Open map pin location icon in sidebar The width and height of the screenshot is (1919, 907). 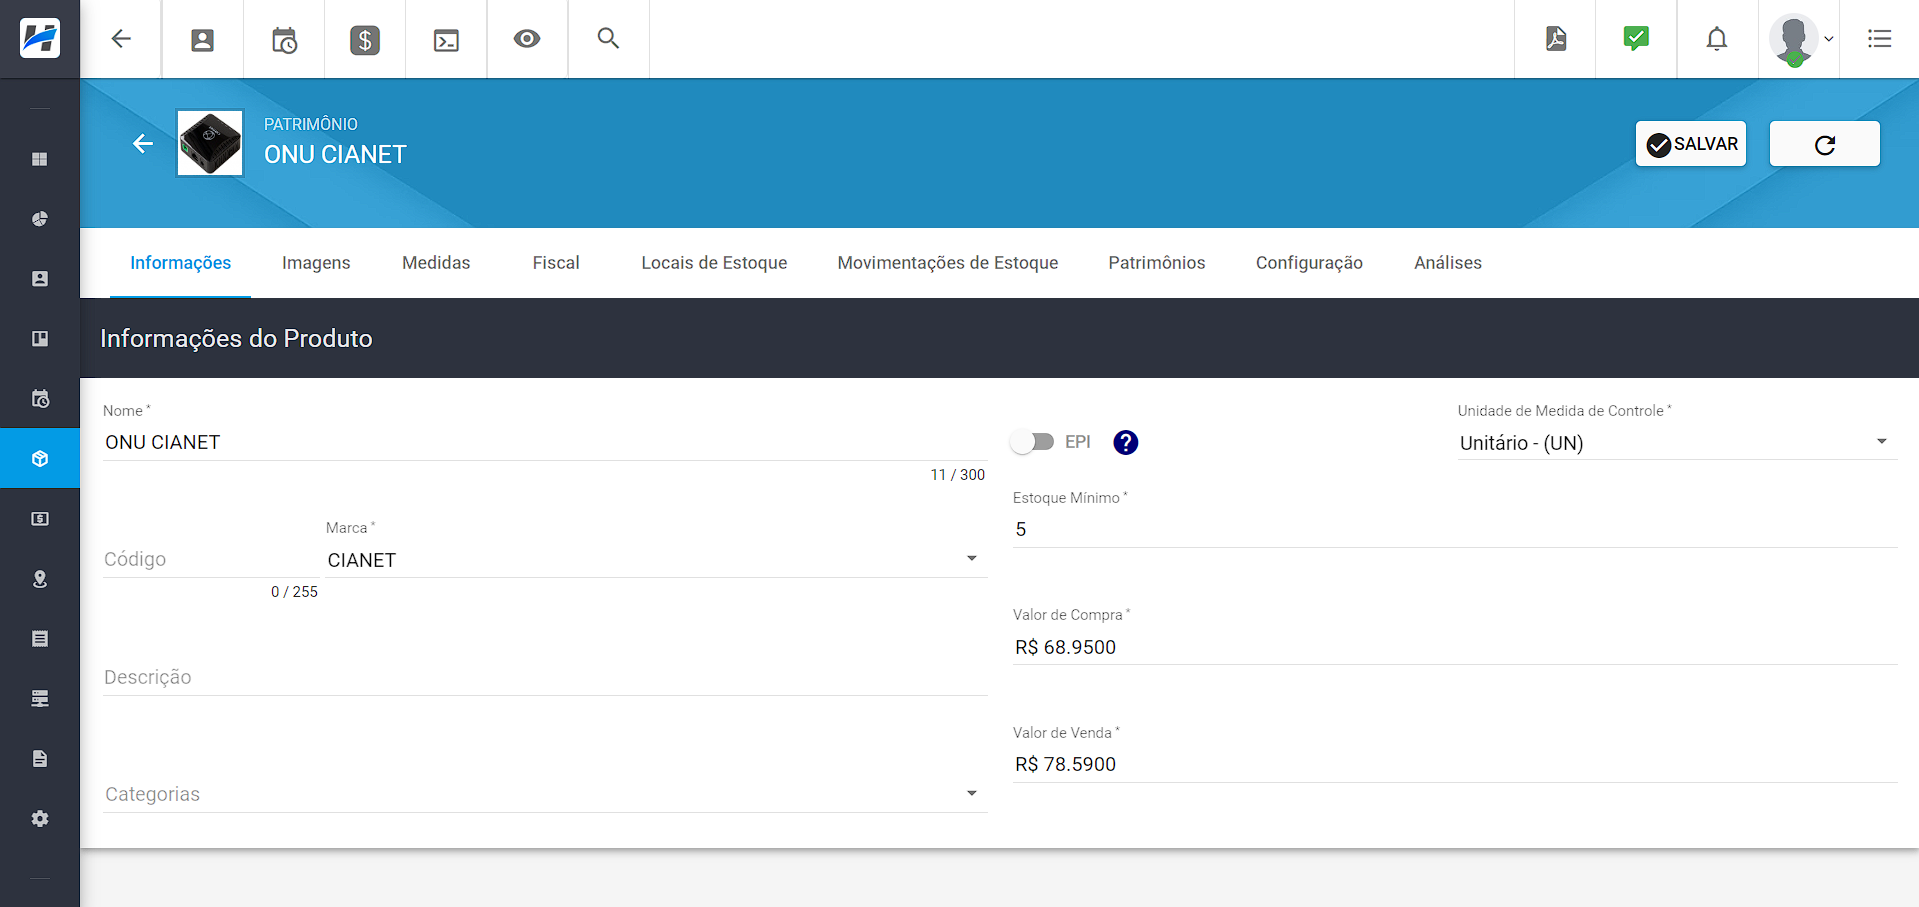pyautogui.click(x=40, y=579)
